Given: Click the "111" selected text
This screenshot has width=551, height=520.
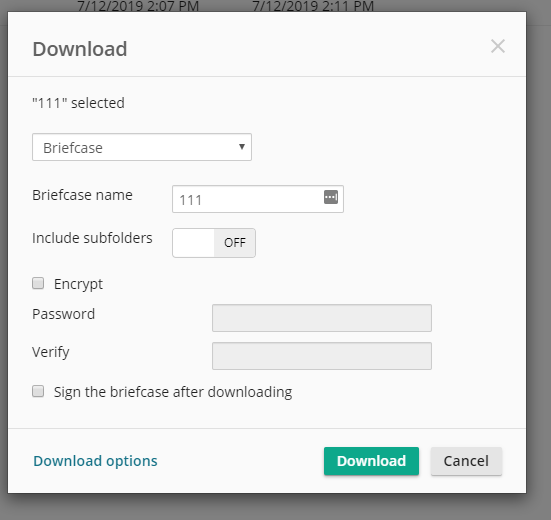Looking at the screenshot, I should 78,103.
